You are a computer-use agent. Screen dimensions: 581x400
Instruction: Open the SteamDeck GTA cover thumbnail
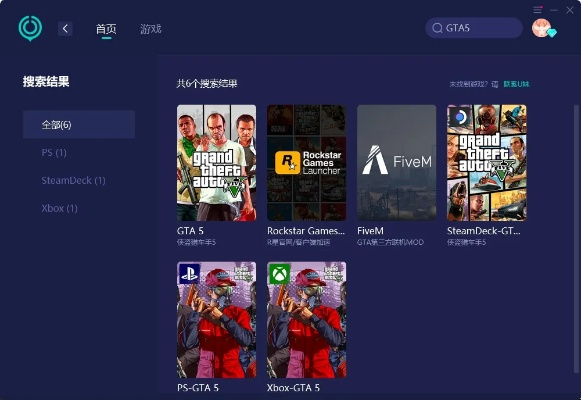click(487, 163)
